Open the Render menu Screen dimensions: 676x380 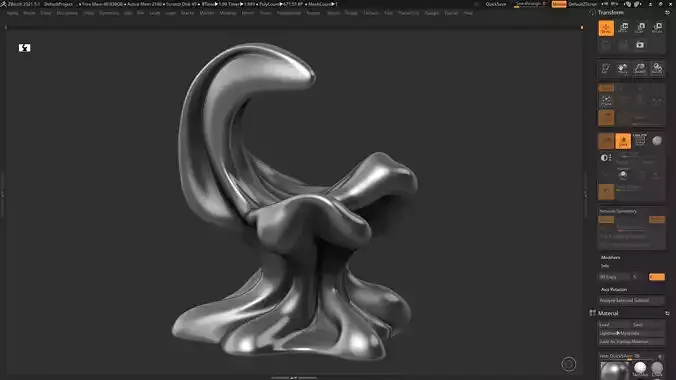tap(313, 13)
